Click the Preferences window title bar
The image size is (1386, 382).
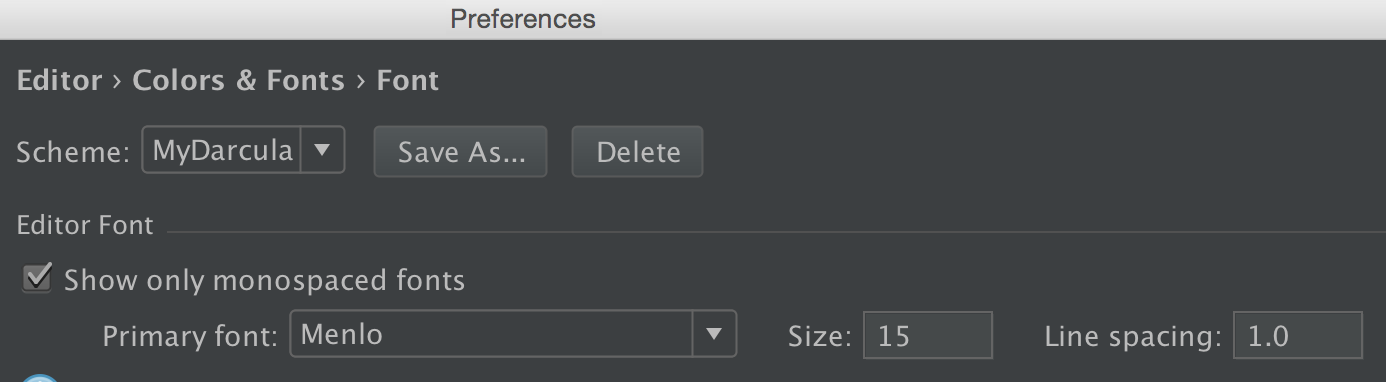pos(693,19)
